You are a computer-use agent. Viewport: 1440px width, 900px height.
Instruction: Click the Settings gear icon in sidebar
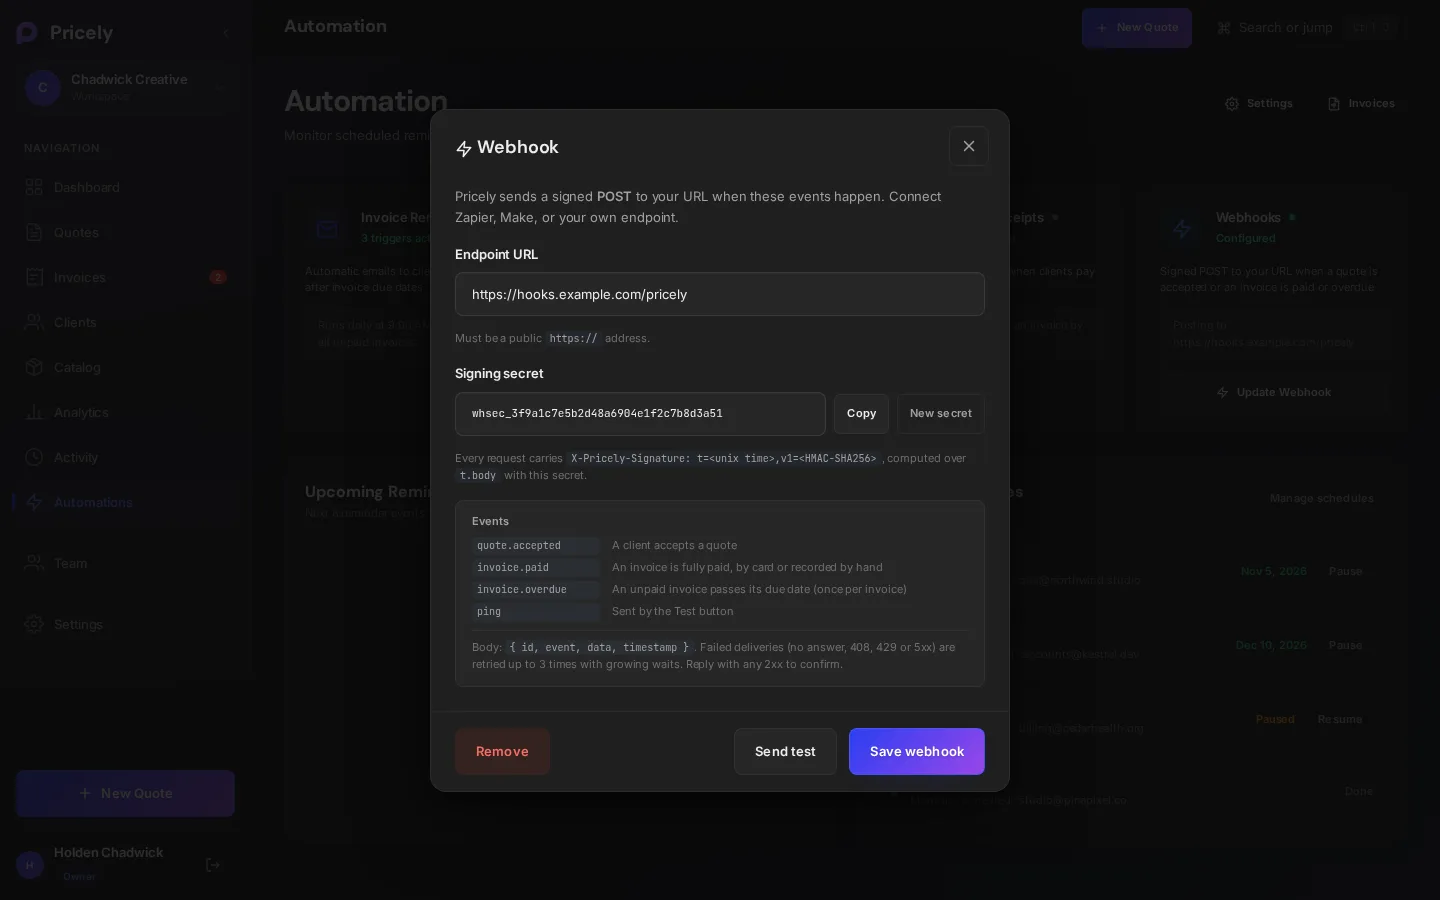click(x=34, y=624)
